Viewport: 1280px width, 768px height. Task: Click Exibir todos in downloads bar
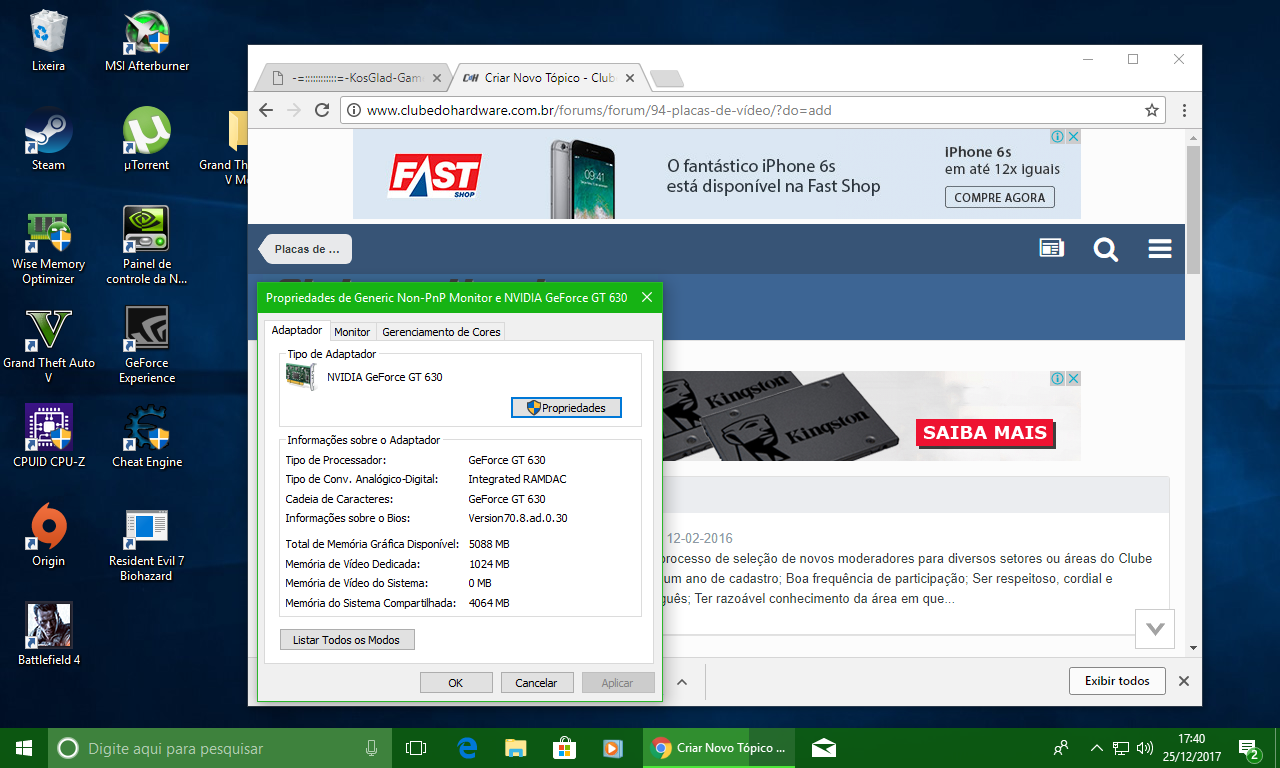[1117, 681]
